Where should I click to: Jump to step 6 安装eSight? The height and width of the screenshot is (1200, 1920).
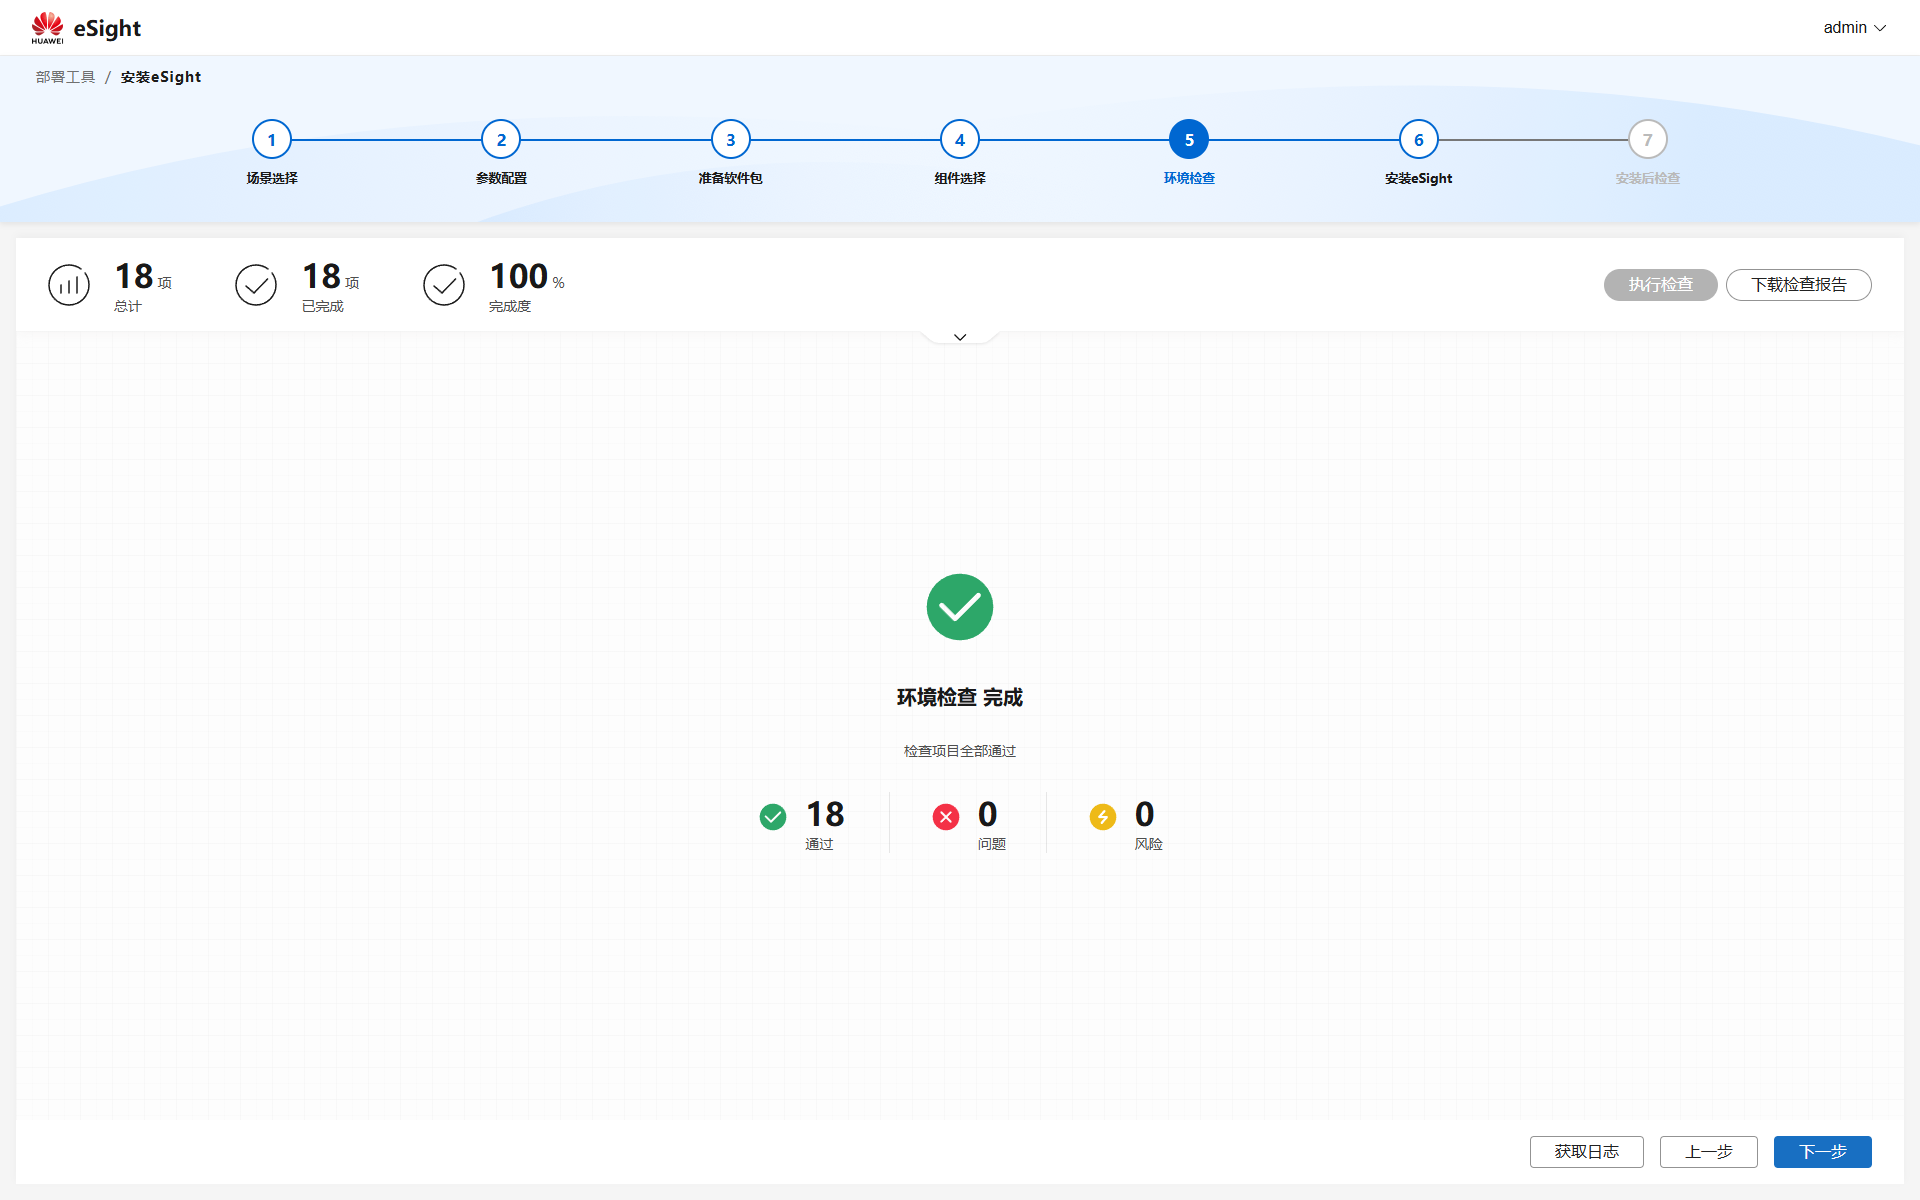pyautogui.click(x=1418, y=140)
